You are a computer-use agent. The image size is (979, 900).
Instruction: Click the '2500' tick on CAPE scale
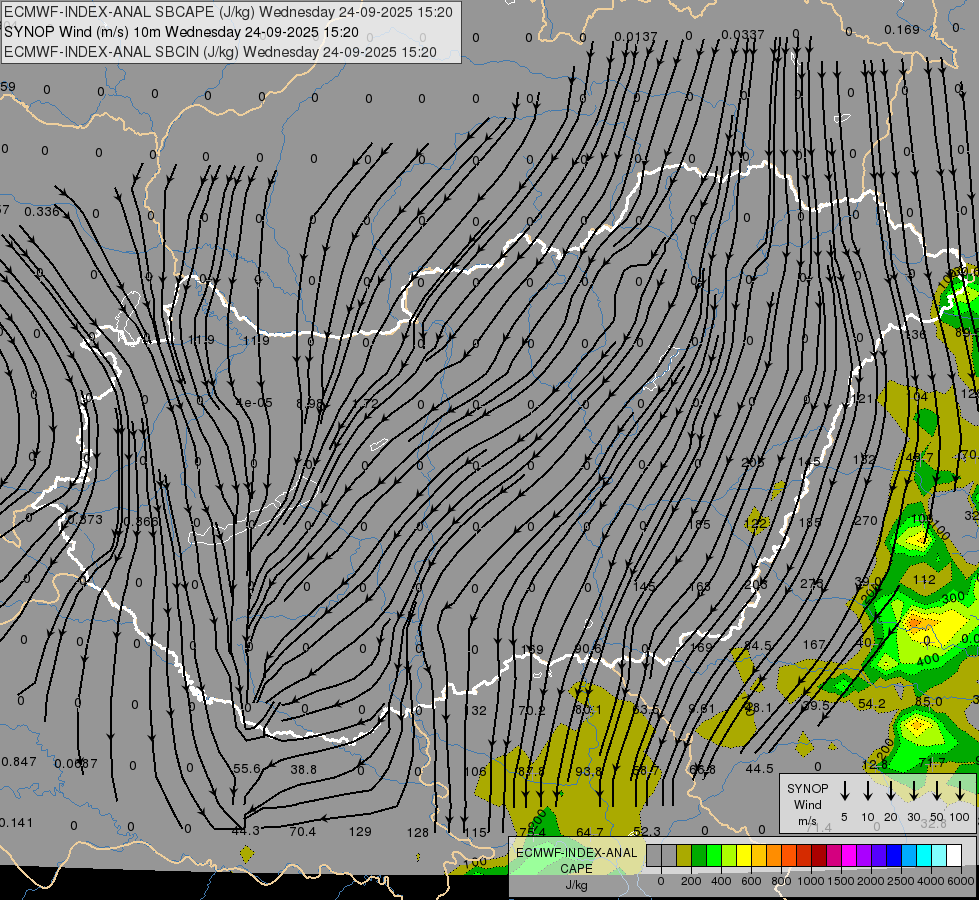[x=901, y=881]
